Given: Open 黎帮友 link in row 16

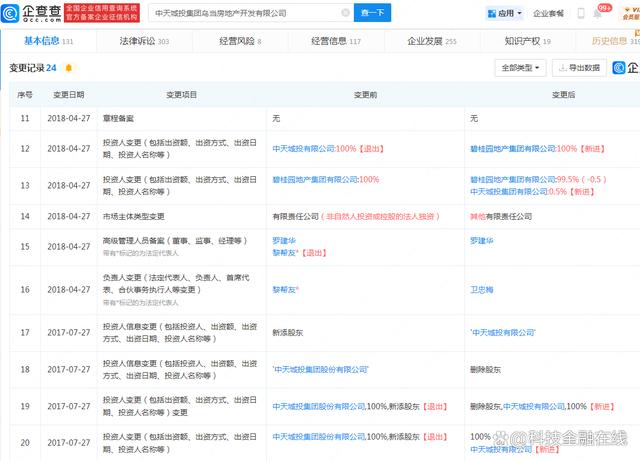Looking at the screenshot, I should click(285, 290).
